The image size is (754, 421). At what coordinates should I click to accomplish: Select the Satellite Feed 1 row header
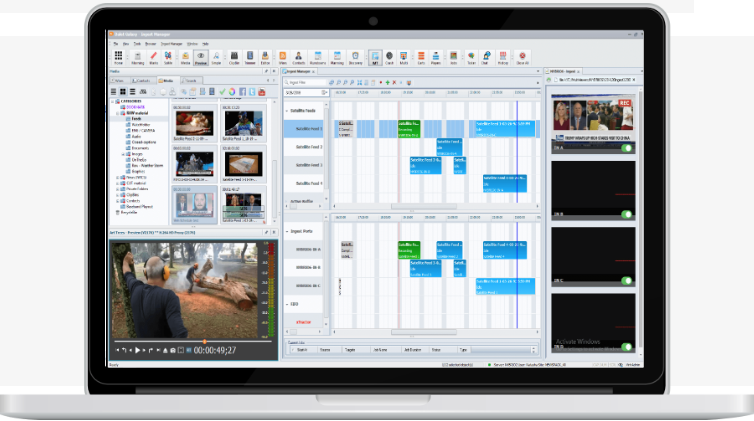tap(303, 129)
